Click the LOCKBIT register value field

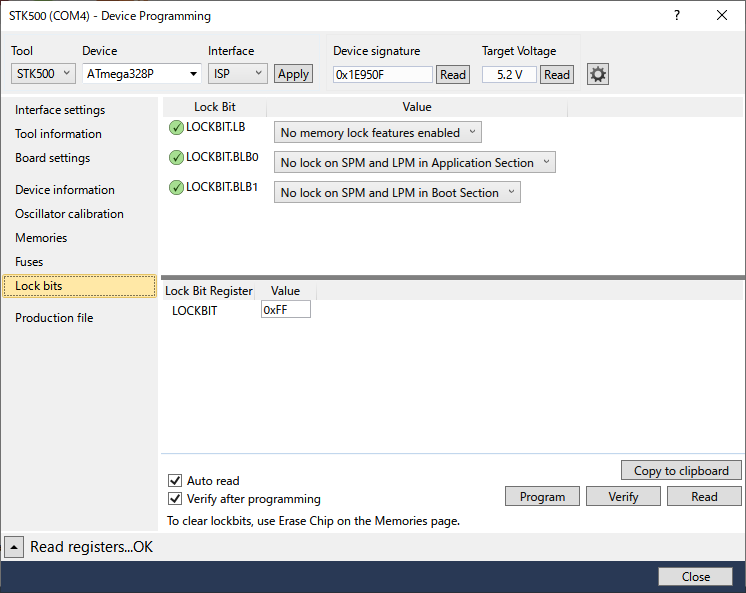point(285,309)
